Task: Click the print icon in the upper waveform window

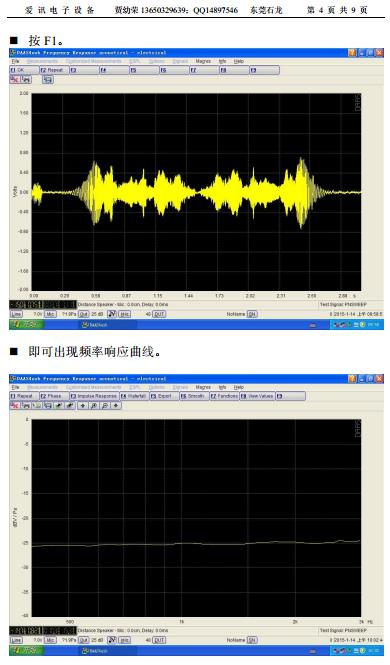Action: pos(26,79)
